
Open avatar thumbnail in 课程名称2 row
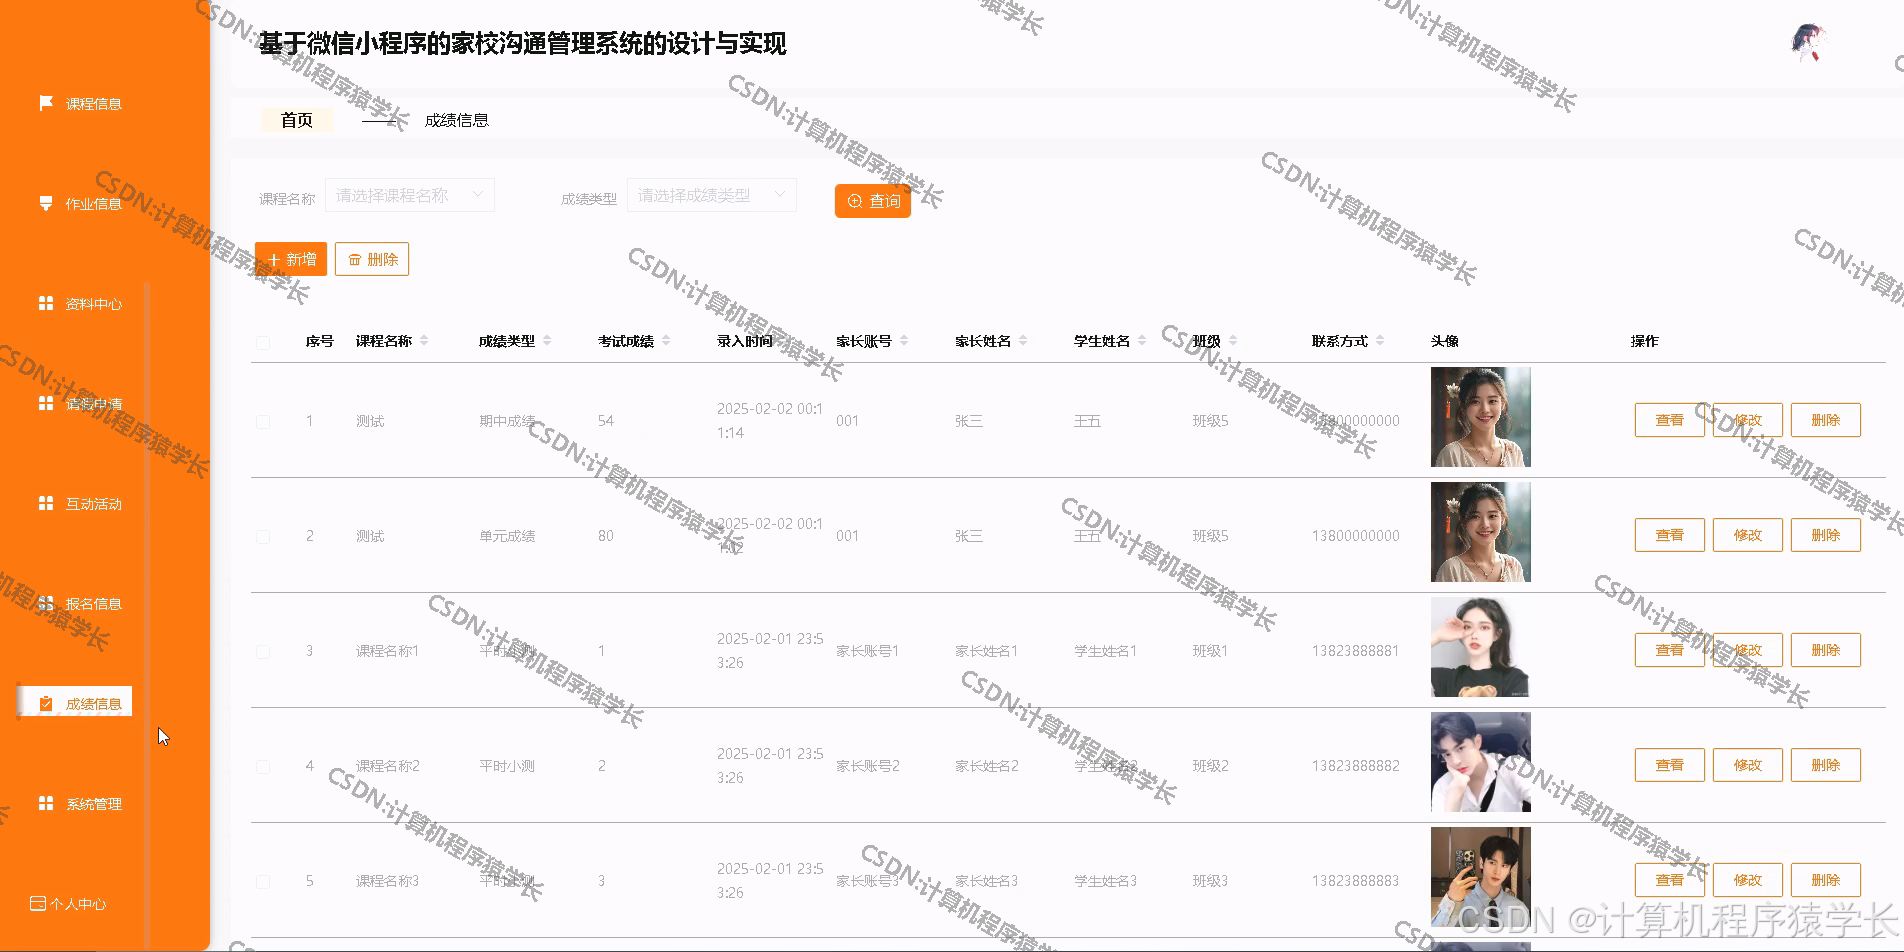[x=1481, y=762]
